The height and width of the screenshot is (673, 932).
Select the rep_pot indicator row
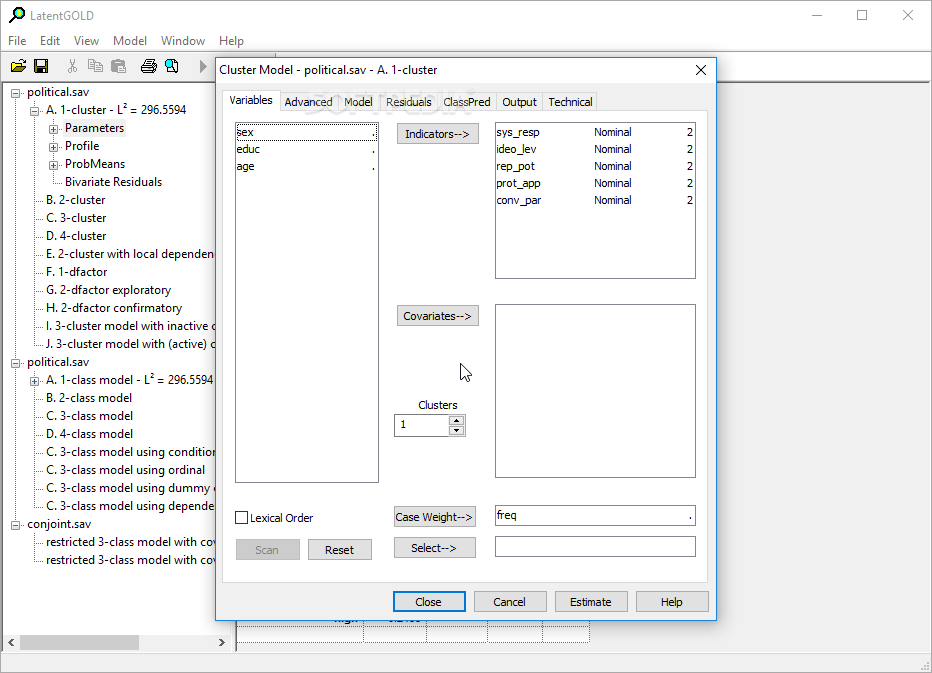tap(595, 166)
